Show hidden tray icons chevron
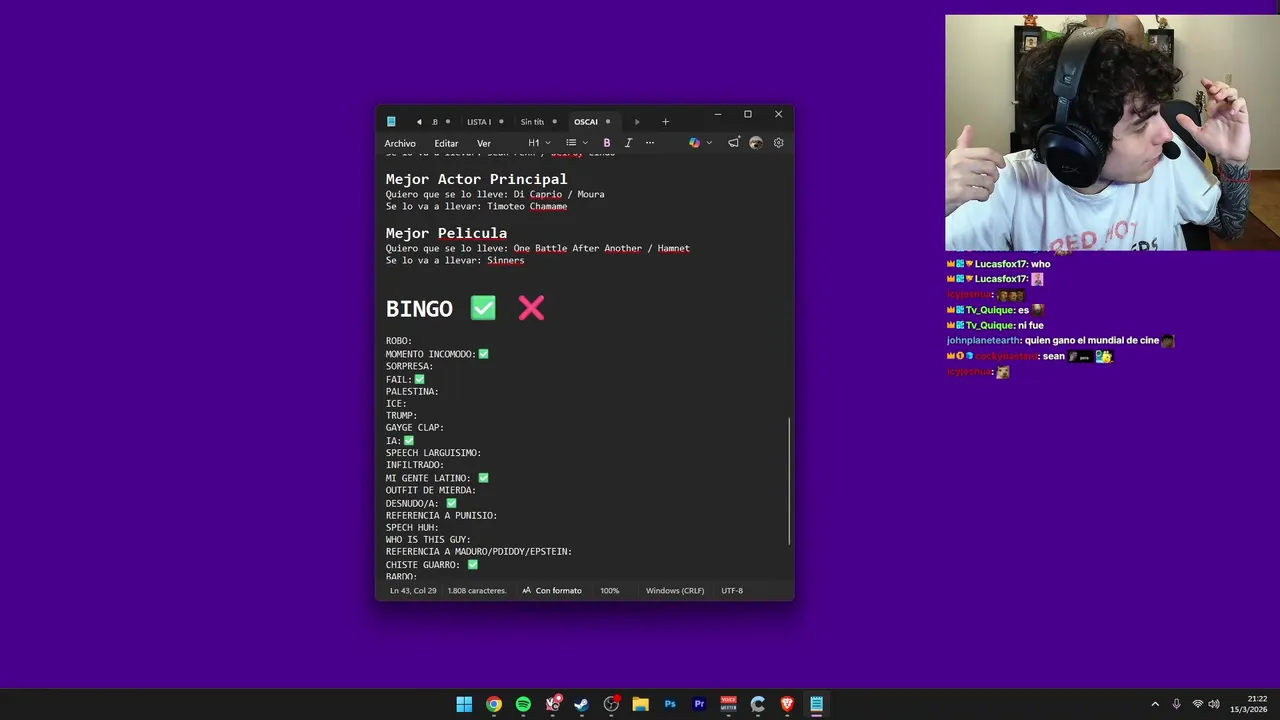This screenshot has height=720, width=1280. pyautogui.click(x=1155, y=704)
